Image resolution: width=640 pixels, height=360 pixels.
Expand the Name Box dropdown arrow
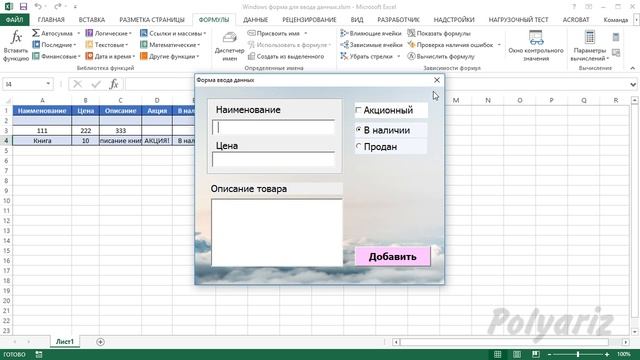[x=48, y=84]
